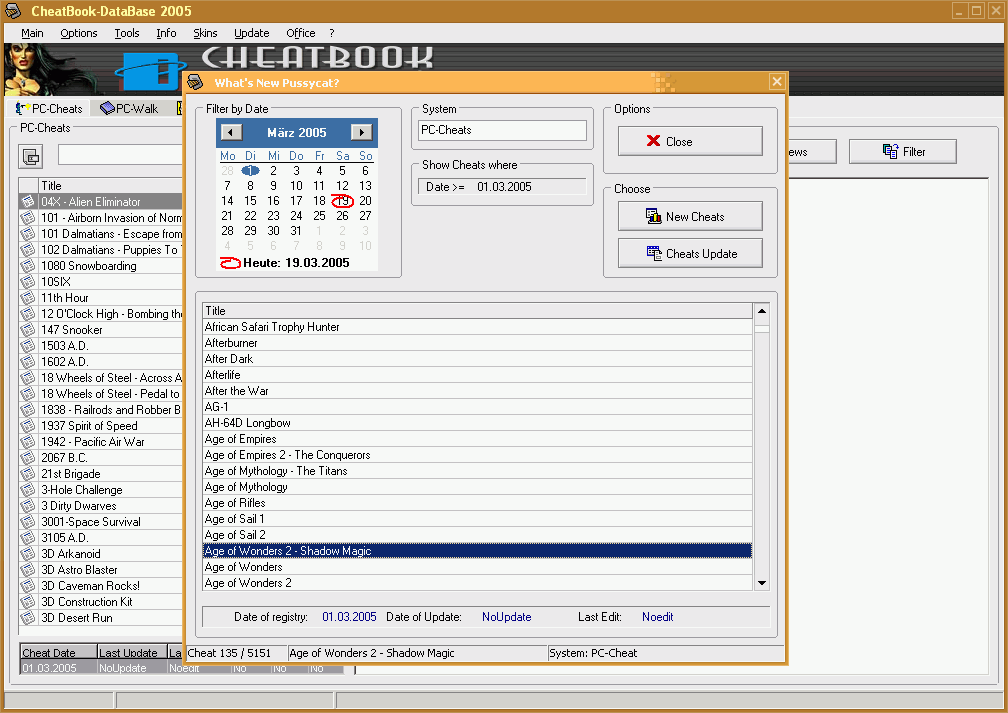Click icon button beside PC-Cheats search field

coord(31,156)
